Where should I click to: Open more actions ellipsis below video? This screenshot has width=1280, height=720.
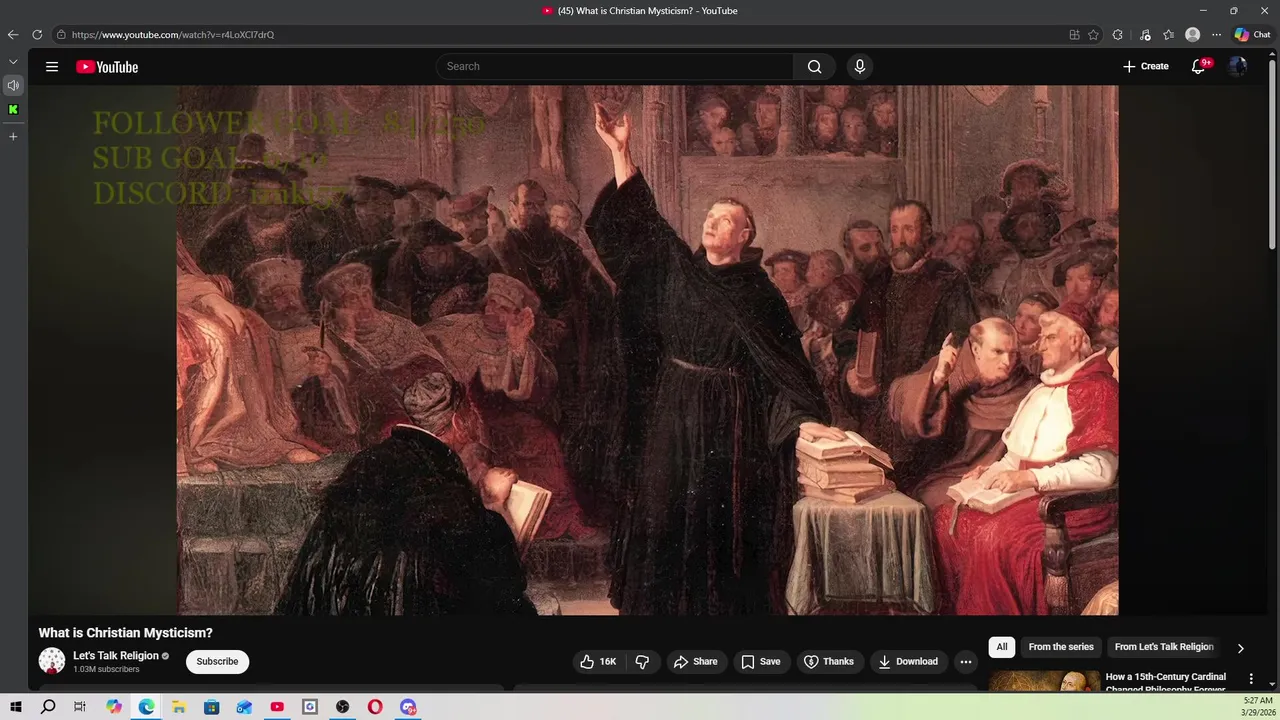(x=966, y=662)
